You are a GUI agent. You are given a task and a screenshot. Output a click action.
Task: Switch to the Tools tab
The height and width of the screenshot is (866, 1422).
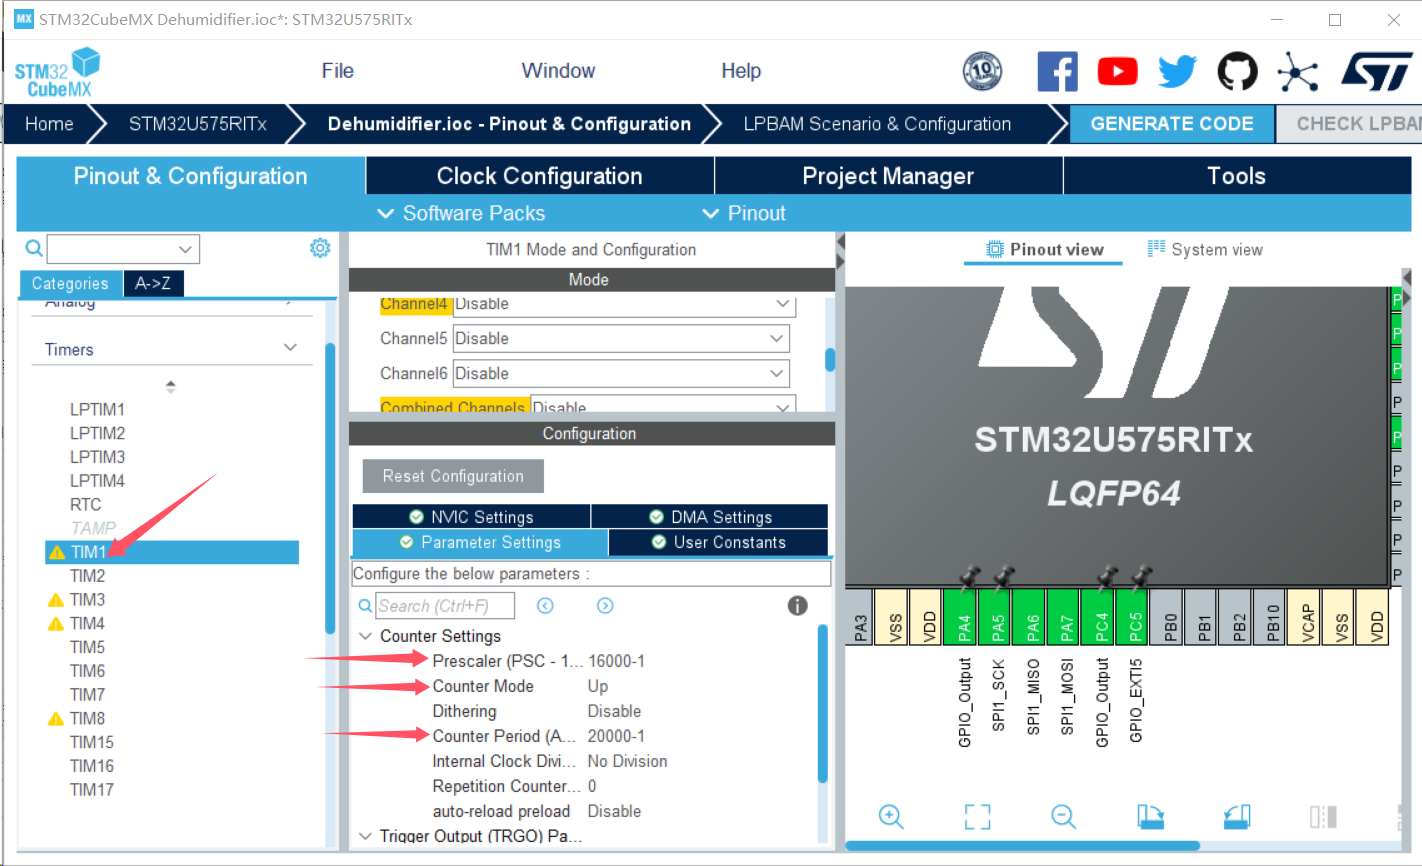[1237, 176]
